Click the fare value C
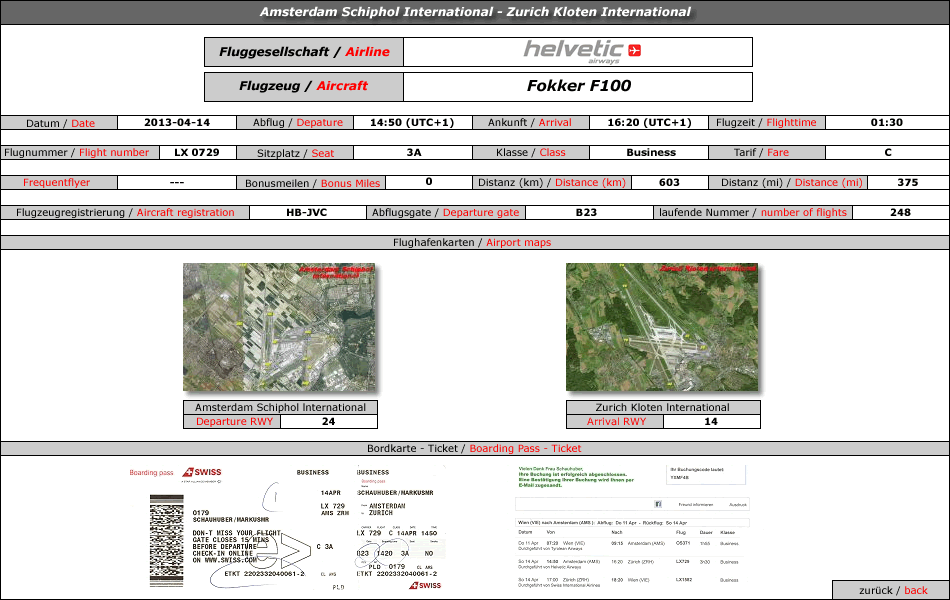Screen dimensions: 950x600 [x=888, y=153]
